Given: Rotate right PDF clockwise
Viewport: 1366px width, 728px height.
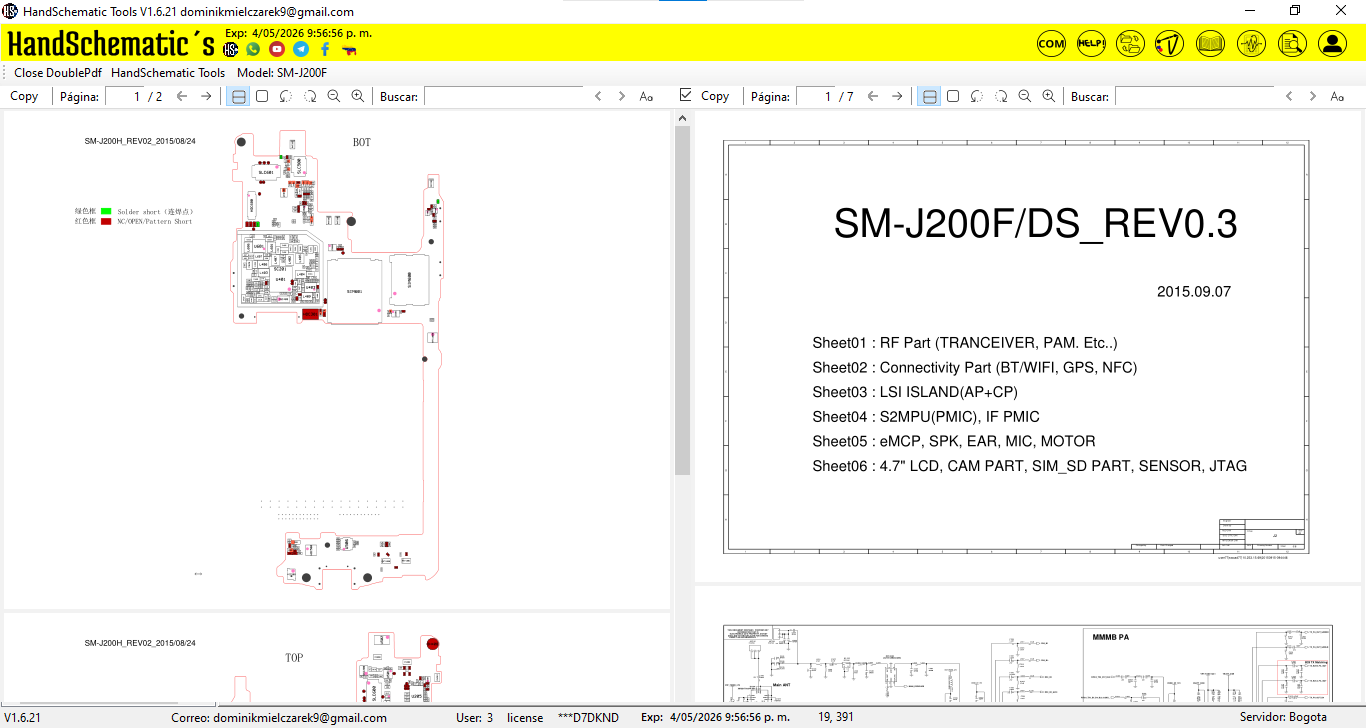Looking at the screenshot, I should point(1001,96).
